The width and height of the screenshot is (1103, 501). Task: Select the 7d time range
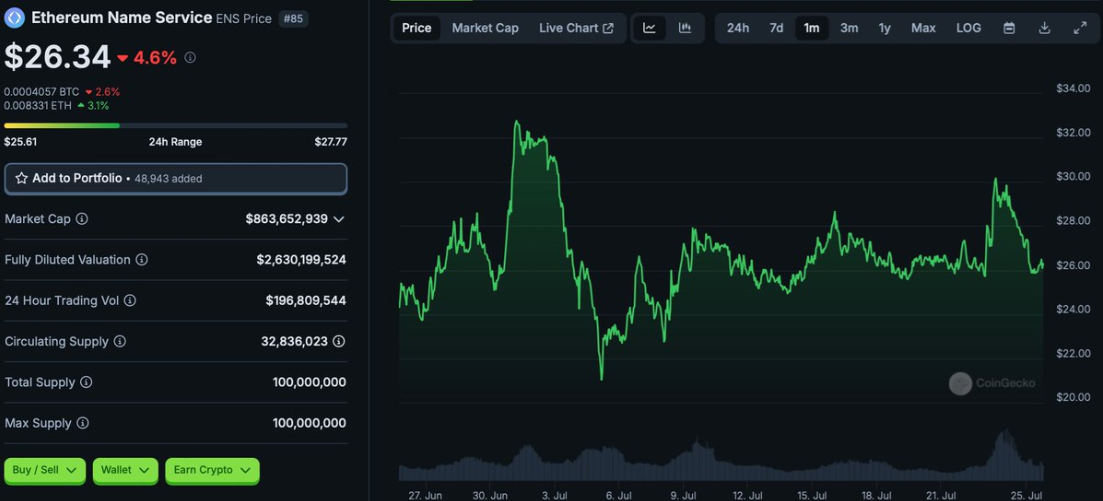(776, 28)
